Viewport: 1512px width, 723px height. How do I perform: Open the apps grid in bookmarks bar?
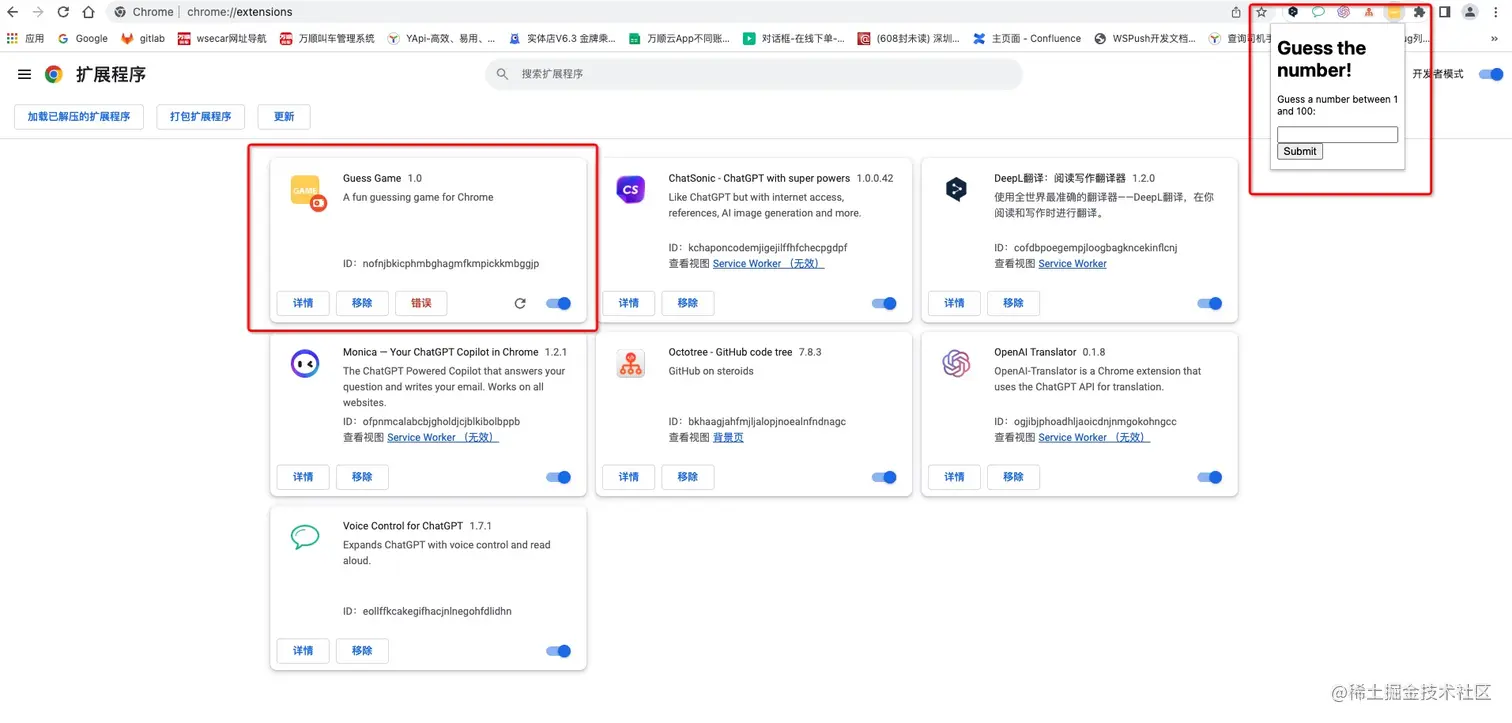(x=12, y=38)
